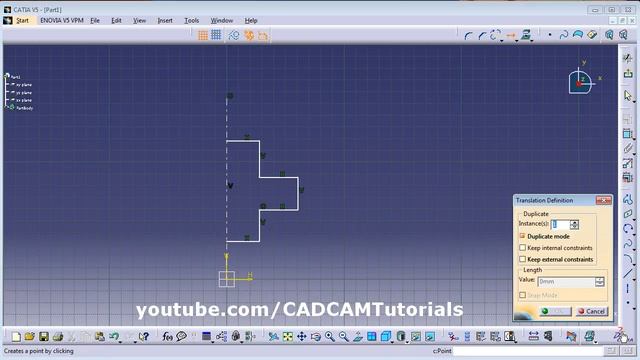The width and height of the screenshot is (640, 360).
Task: Toggle Geometrical Constraints icon
Action: point(249,36)
